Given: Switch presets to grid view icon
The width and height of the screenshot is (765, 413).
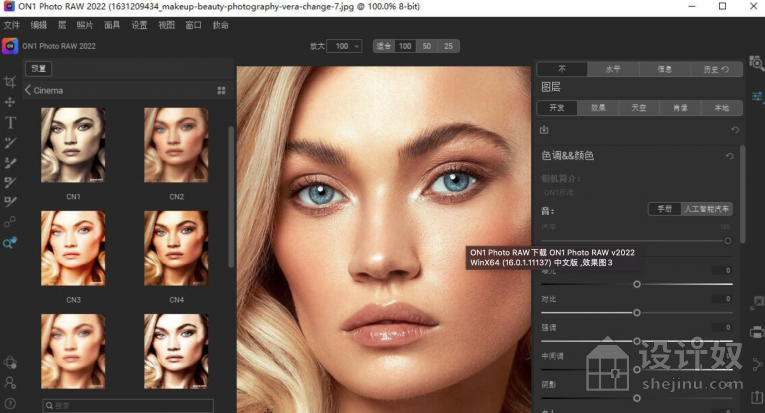Looking at the screenshot, I should tap(221, 90).
